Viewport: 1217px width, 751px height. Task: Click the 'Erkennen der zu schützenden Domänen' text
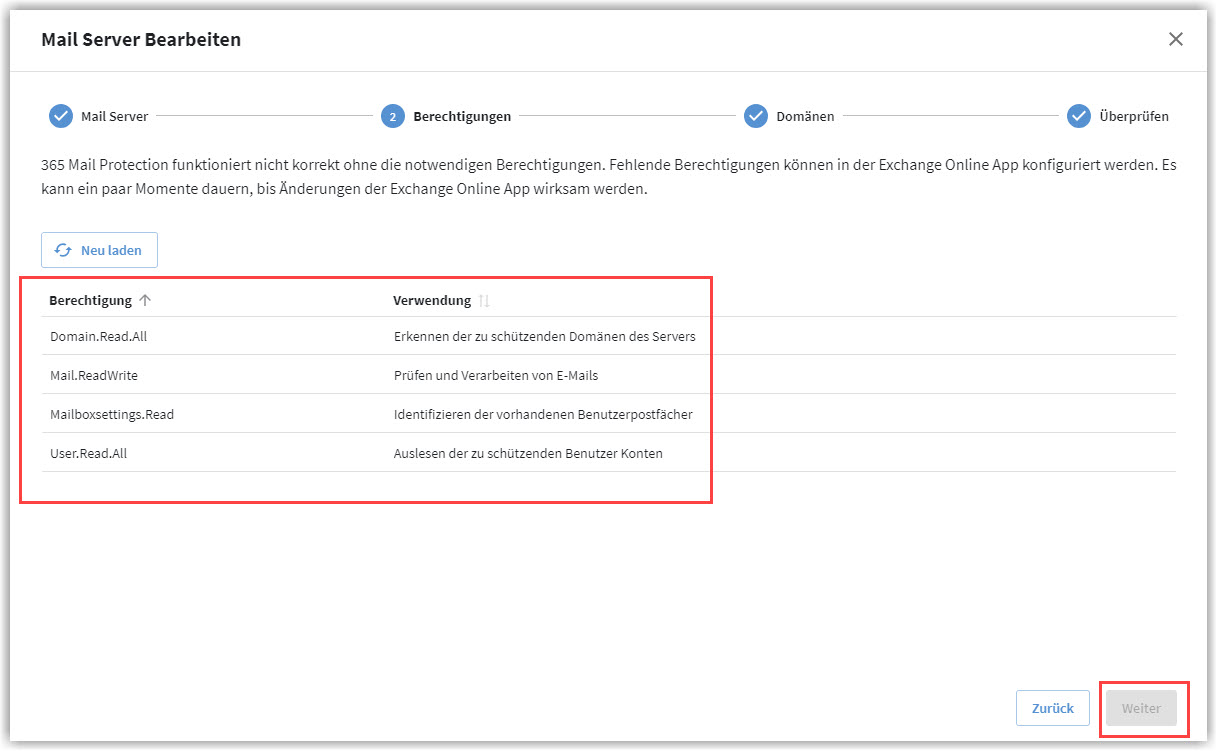[544, 336]
